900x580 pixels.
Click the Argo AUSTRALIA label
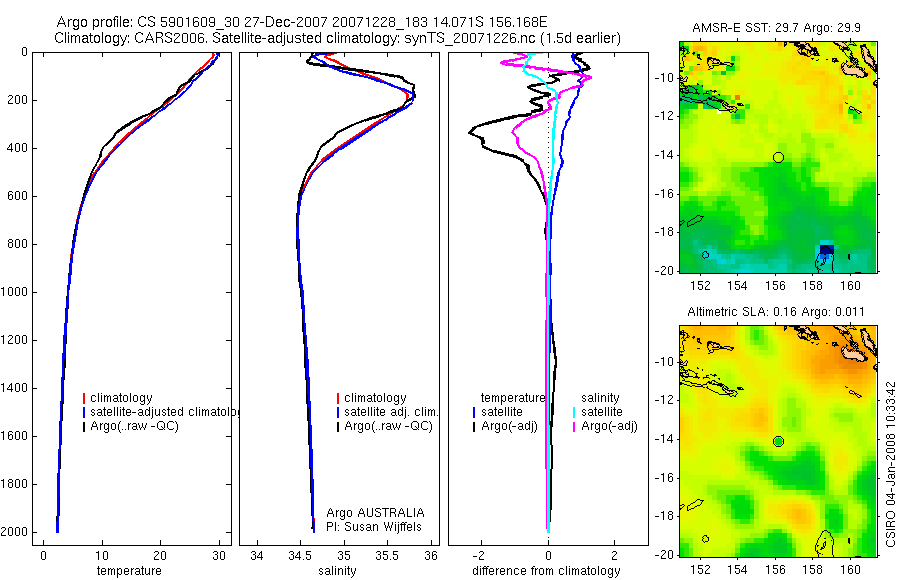[x=375, y=512]
